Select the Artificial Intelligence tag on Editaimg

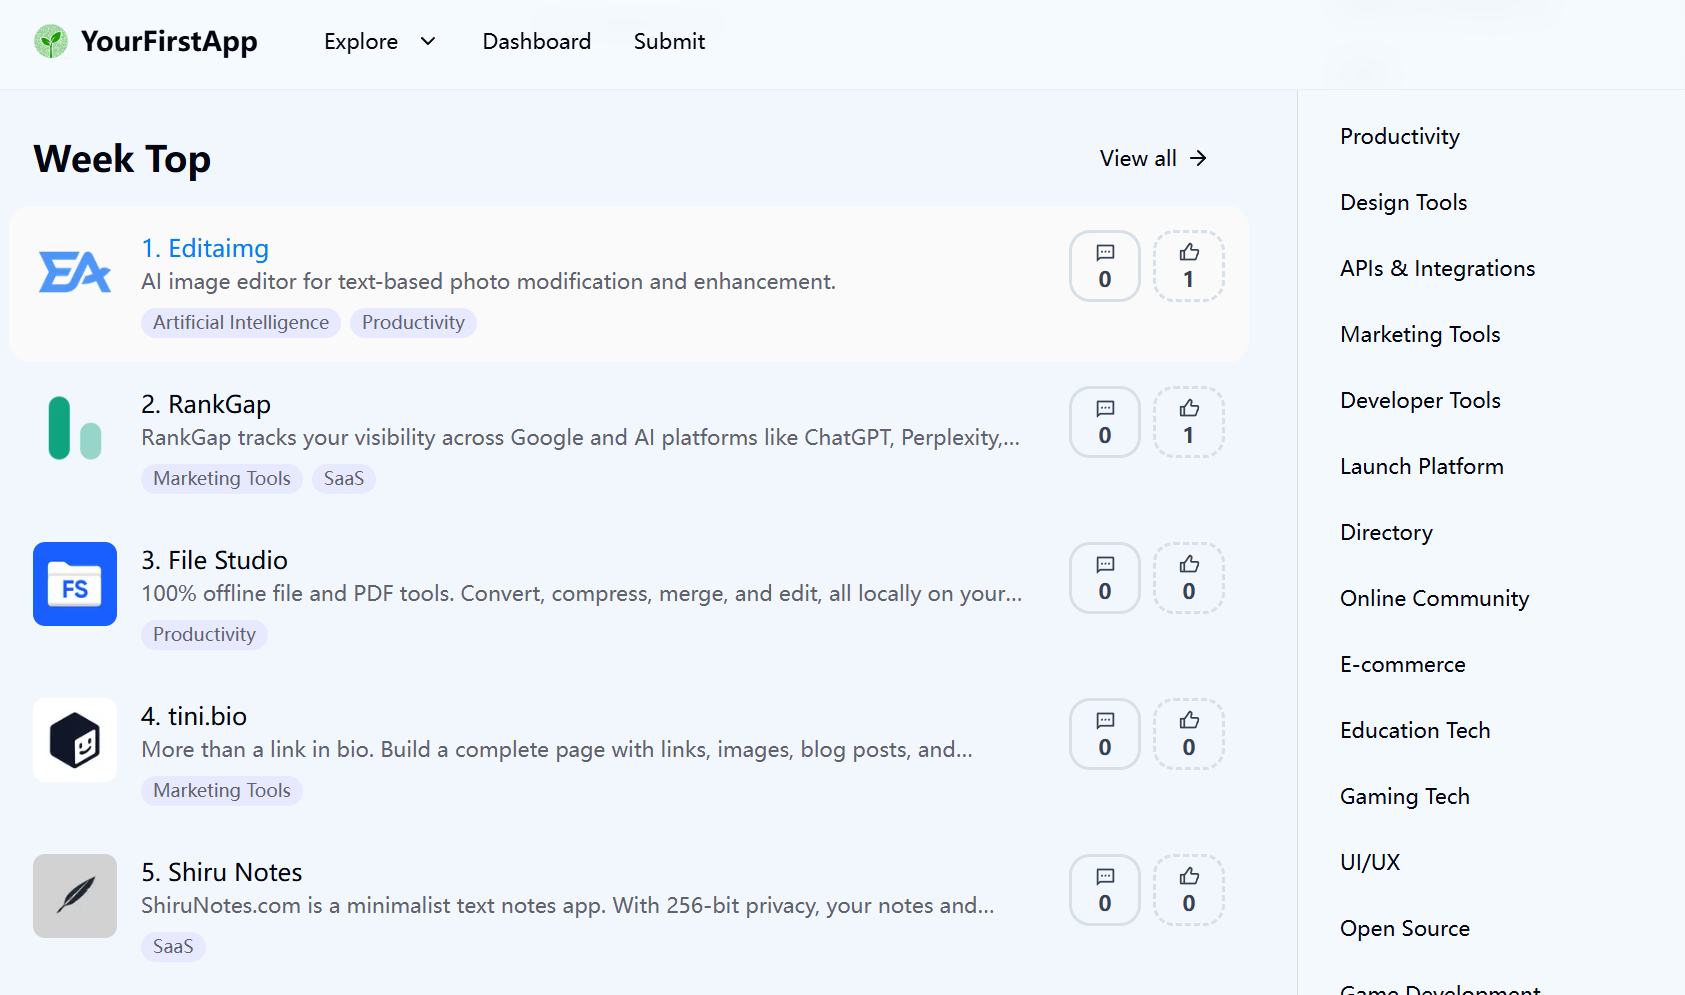(241, 323)
